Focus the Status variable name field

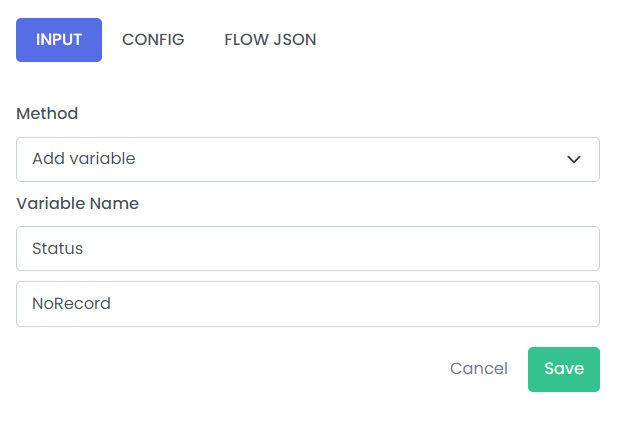tap(308, 248)
